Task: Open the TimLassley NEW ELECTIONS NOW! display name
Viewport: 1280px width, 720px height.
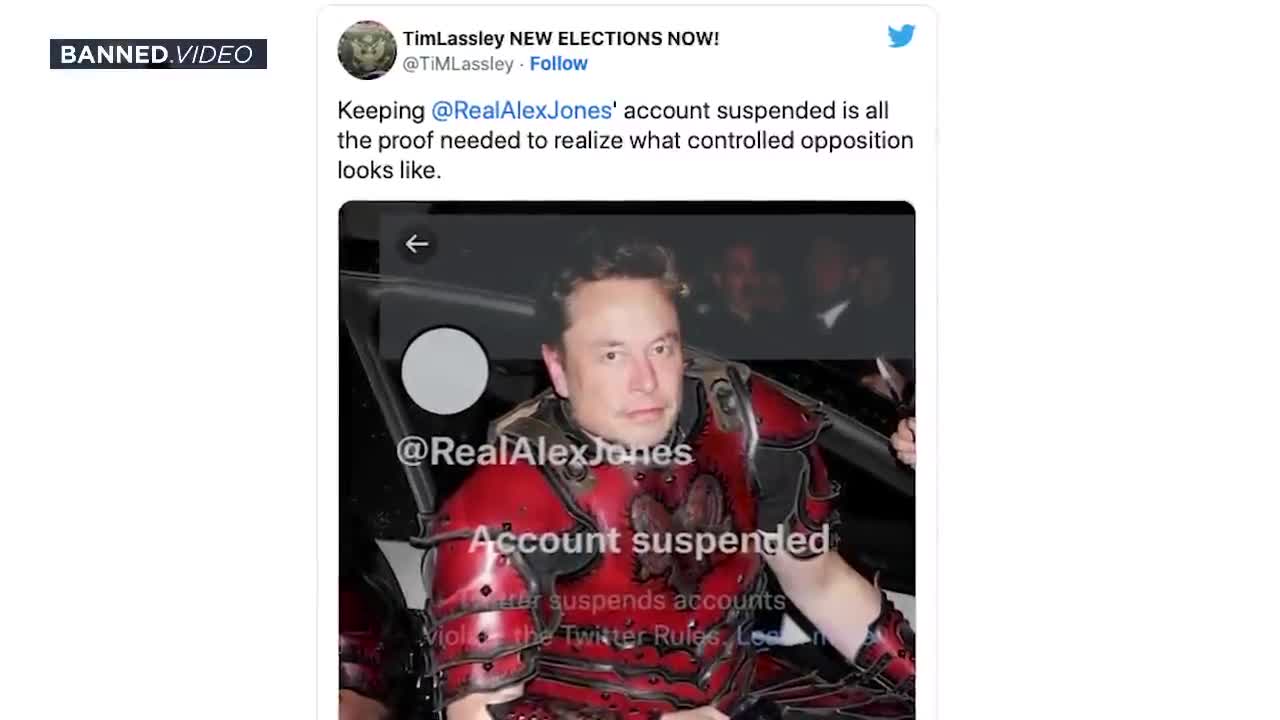Action: pyautogui.click(x=561, y=38)
